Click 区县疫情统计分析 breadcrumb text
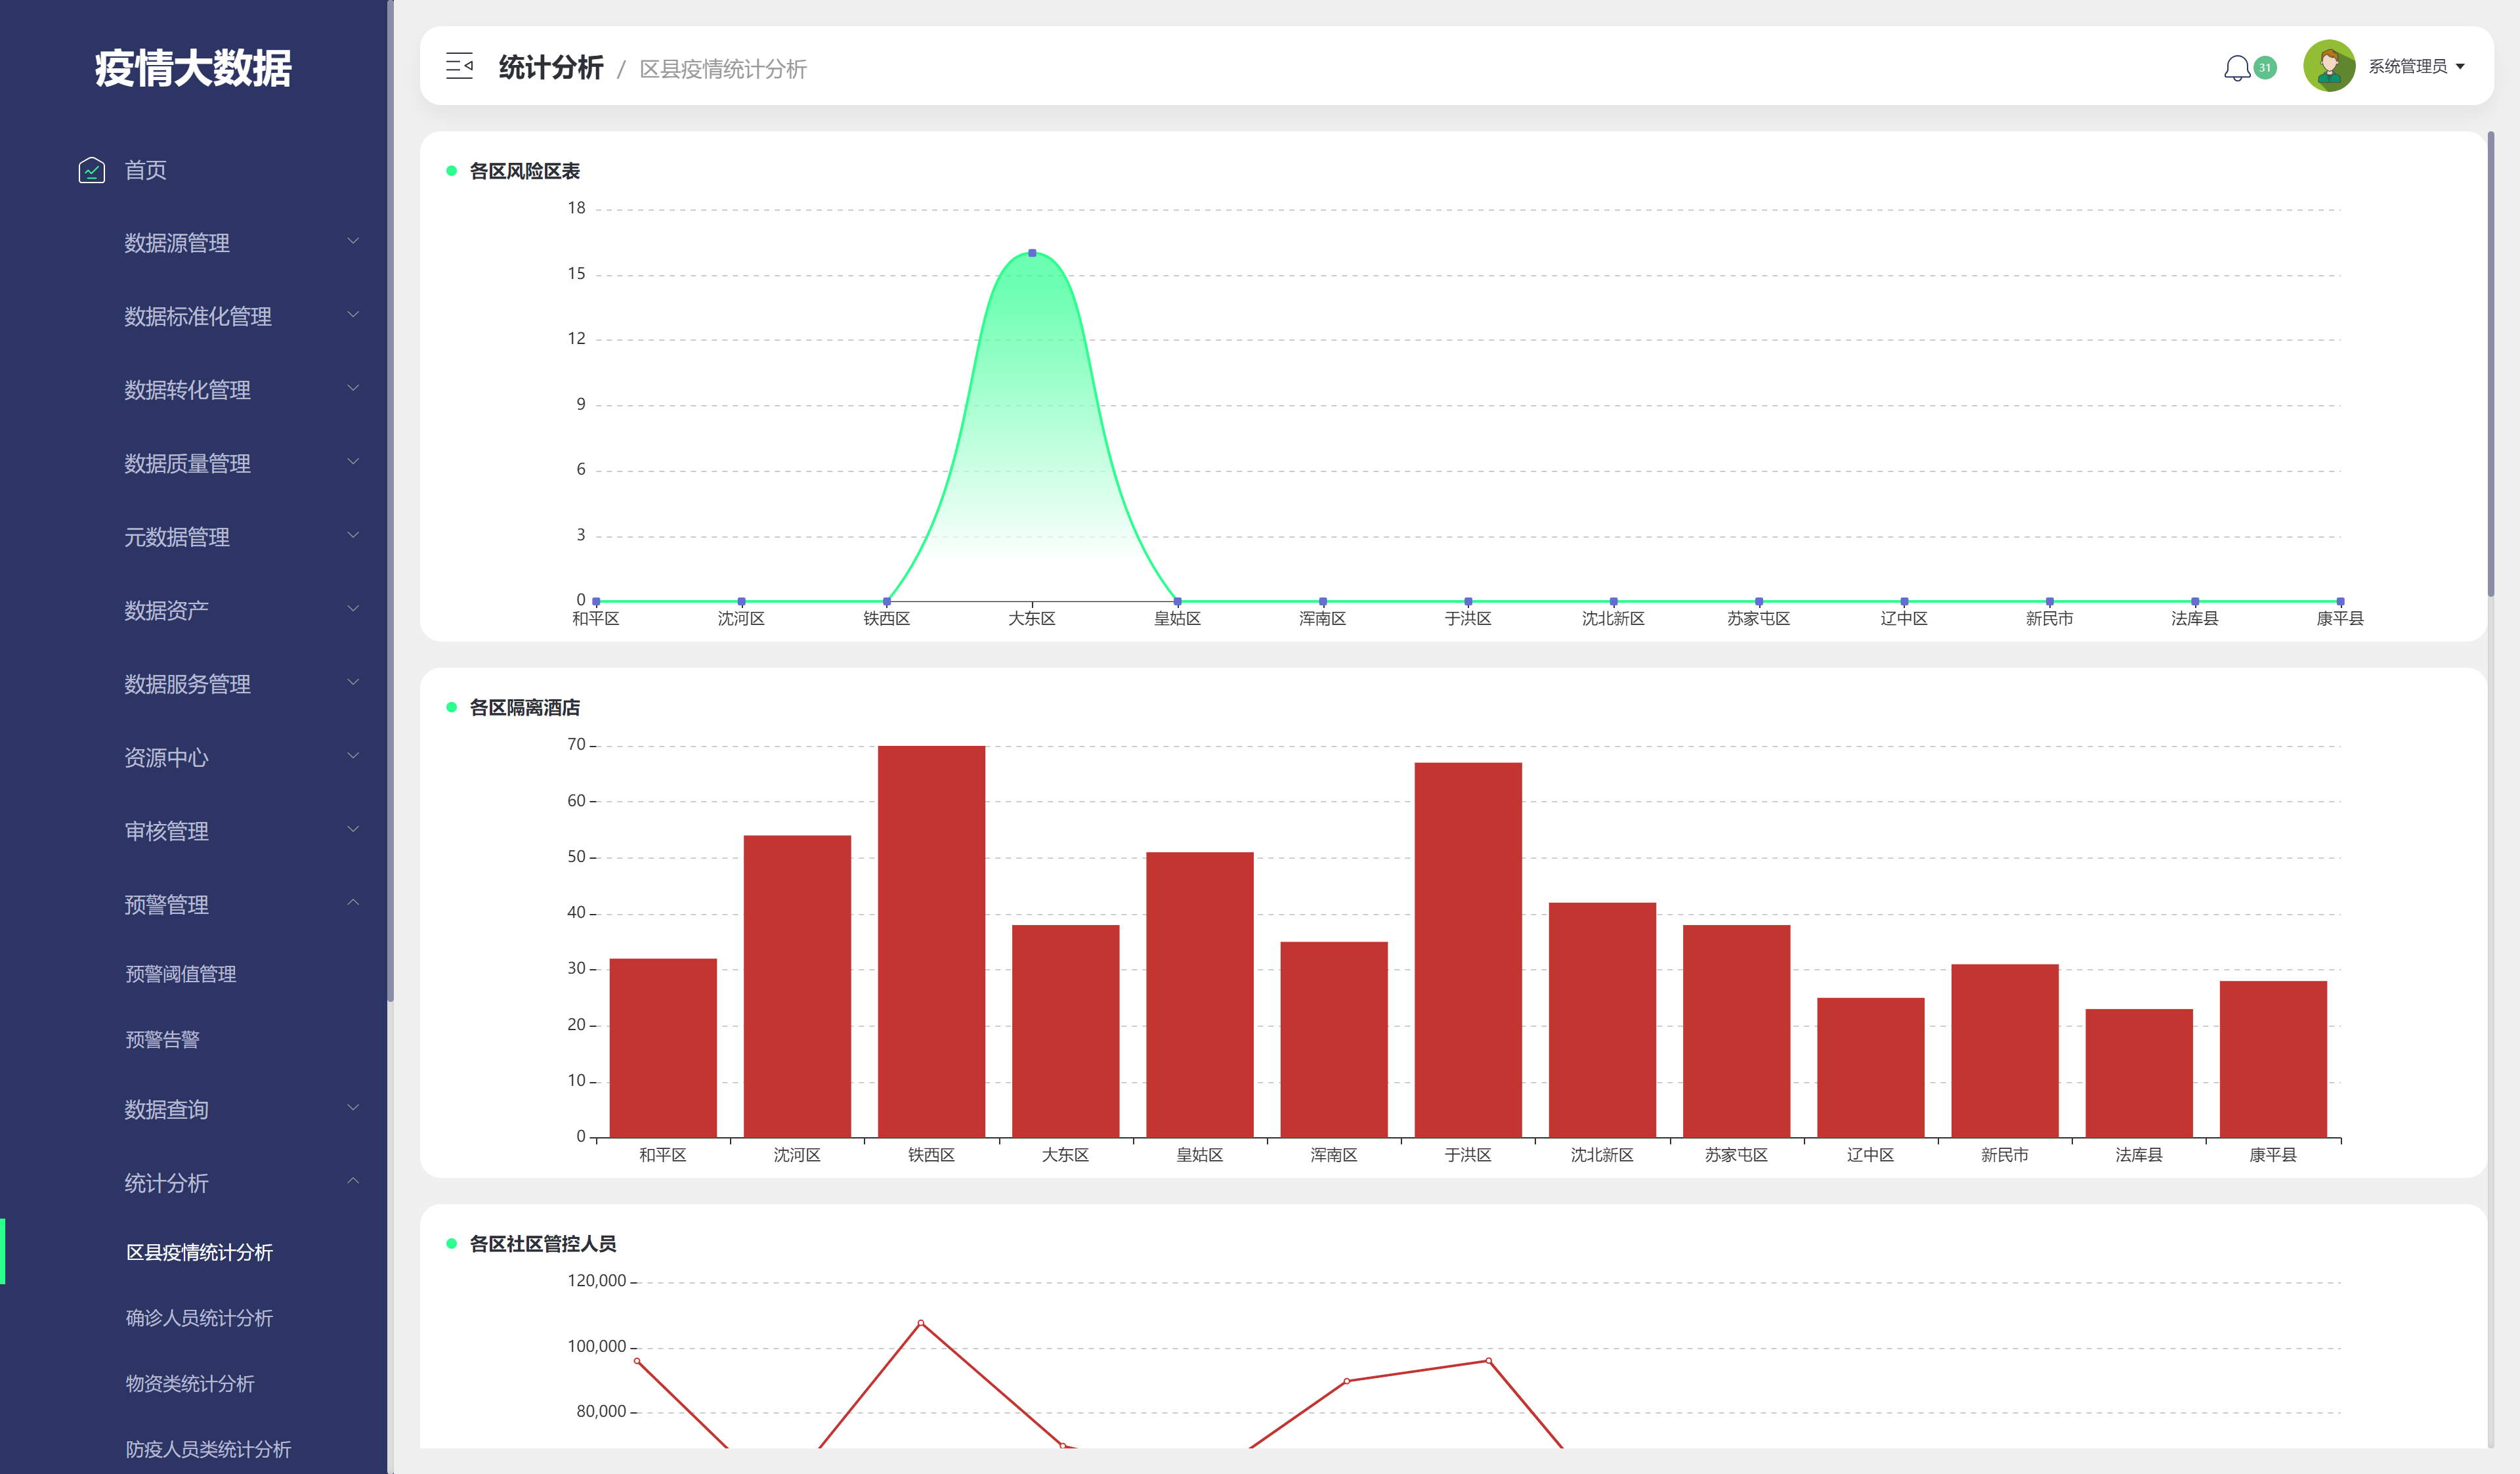Screen dimensions: 2520x1474 tap(722, 69)
